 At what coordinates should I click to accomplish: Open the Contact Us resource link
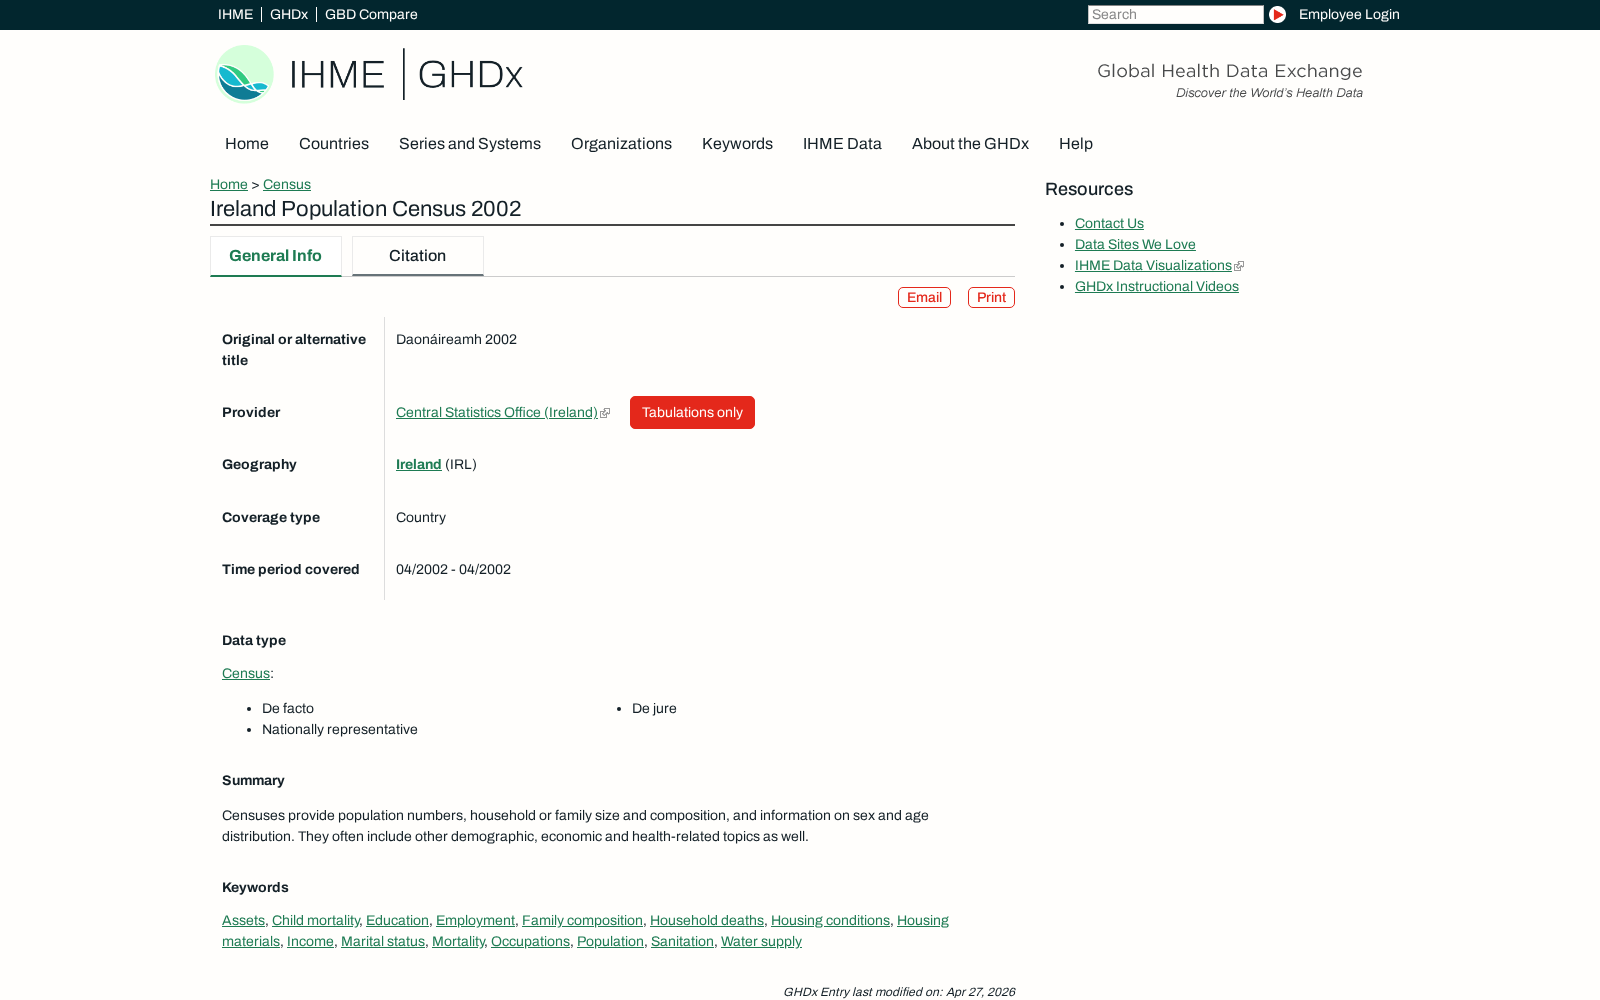(x=1109, y=223)
